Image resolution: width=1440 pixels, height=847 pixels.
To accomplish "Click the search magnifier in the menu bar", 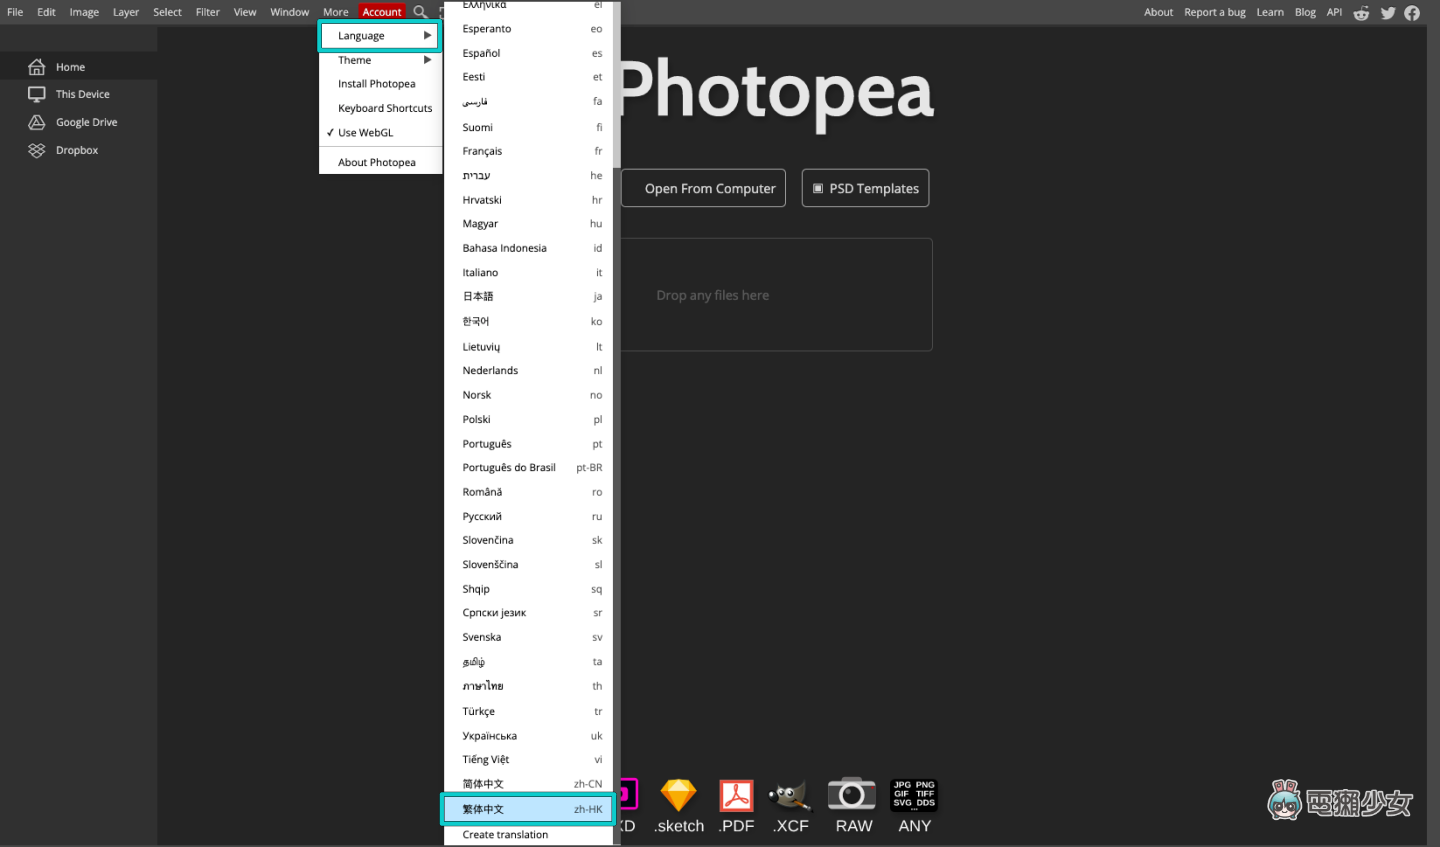I will tap(421, 12).
